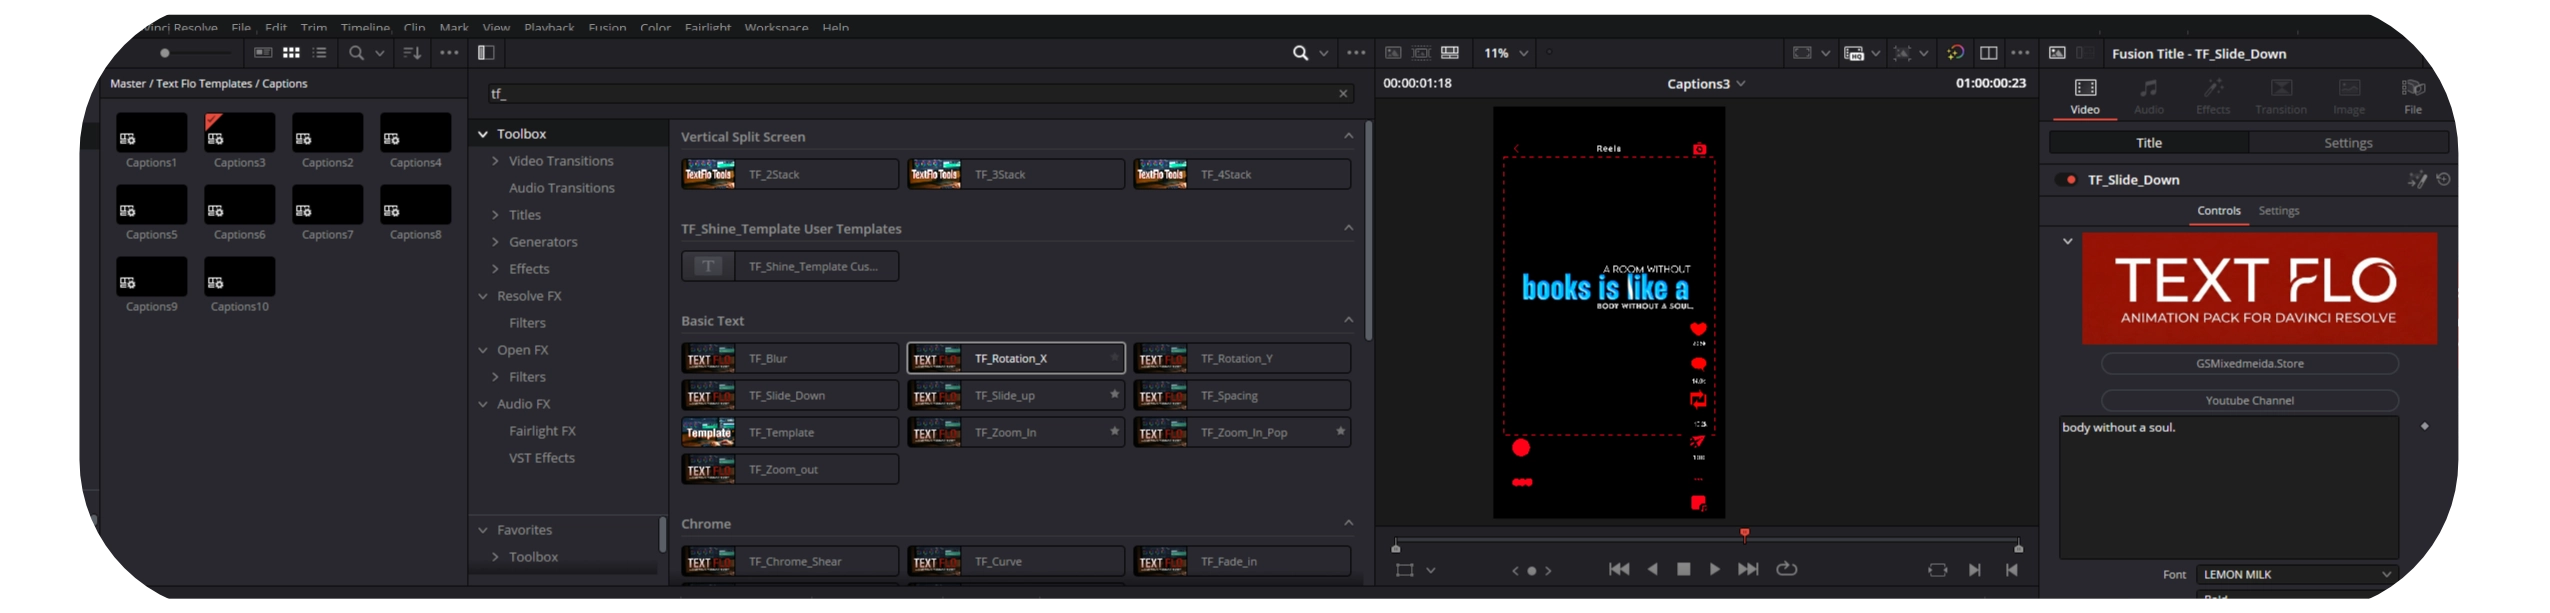
Task: Select the Controls sub-tab
Action: coord(2218,211)
